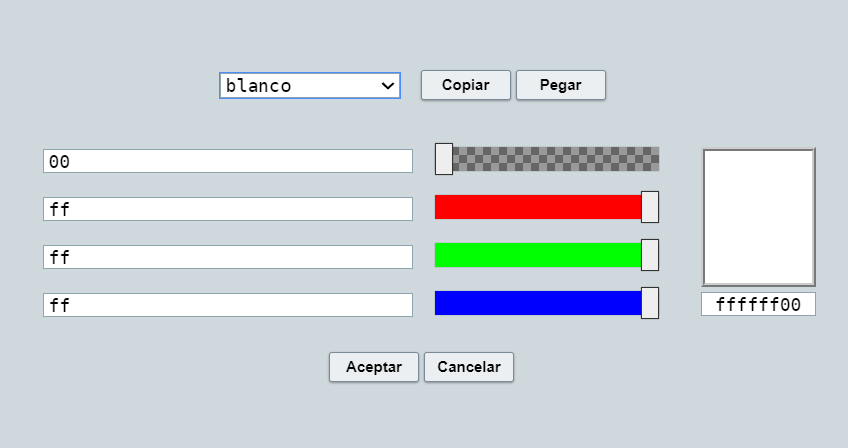
Task: Click the middle of the blue slider track
Action: pyautogui.click(x=547, y=303)
